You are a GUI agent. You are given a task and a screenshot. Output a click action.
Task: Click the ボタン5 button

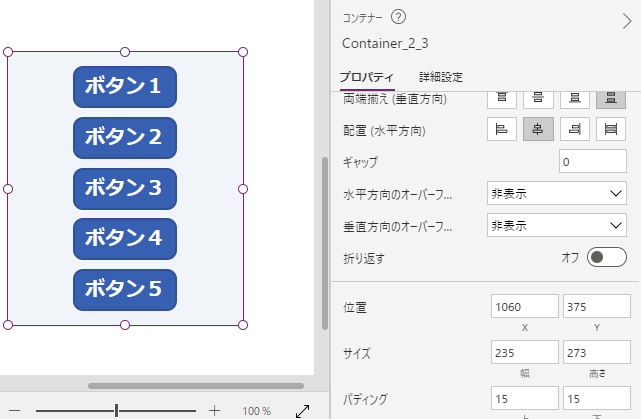125,290
